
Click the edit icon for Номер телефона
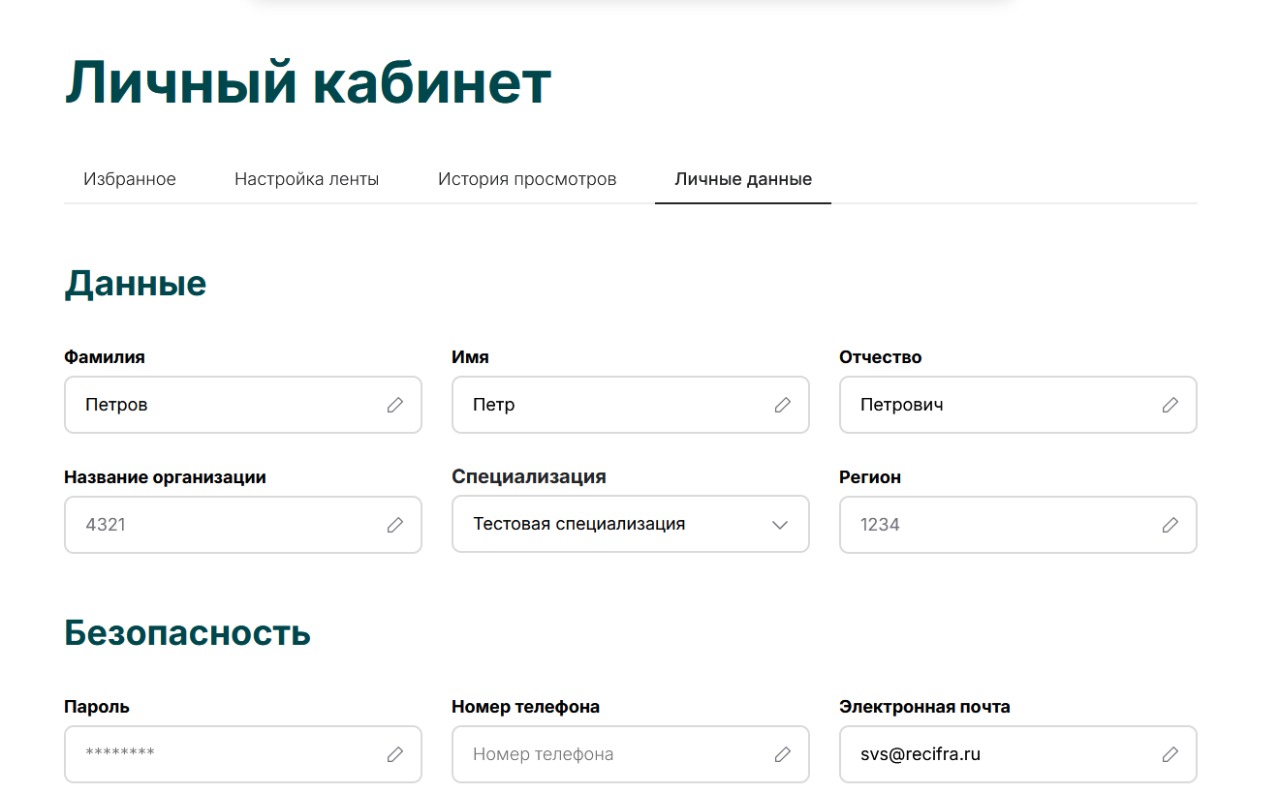click(783, 754)
